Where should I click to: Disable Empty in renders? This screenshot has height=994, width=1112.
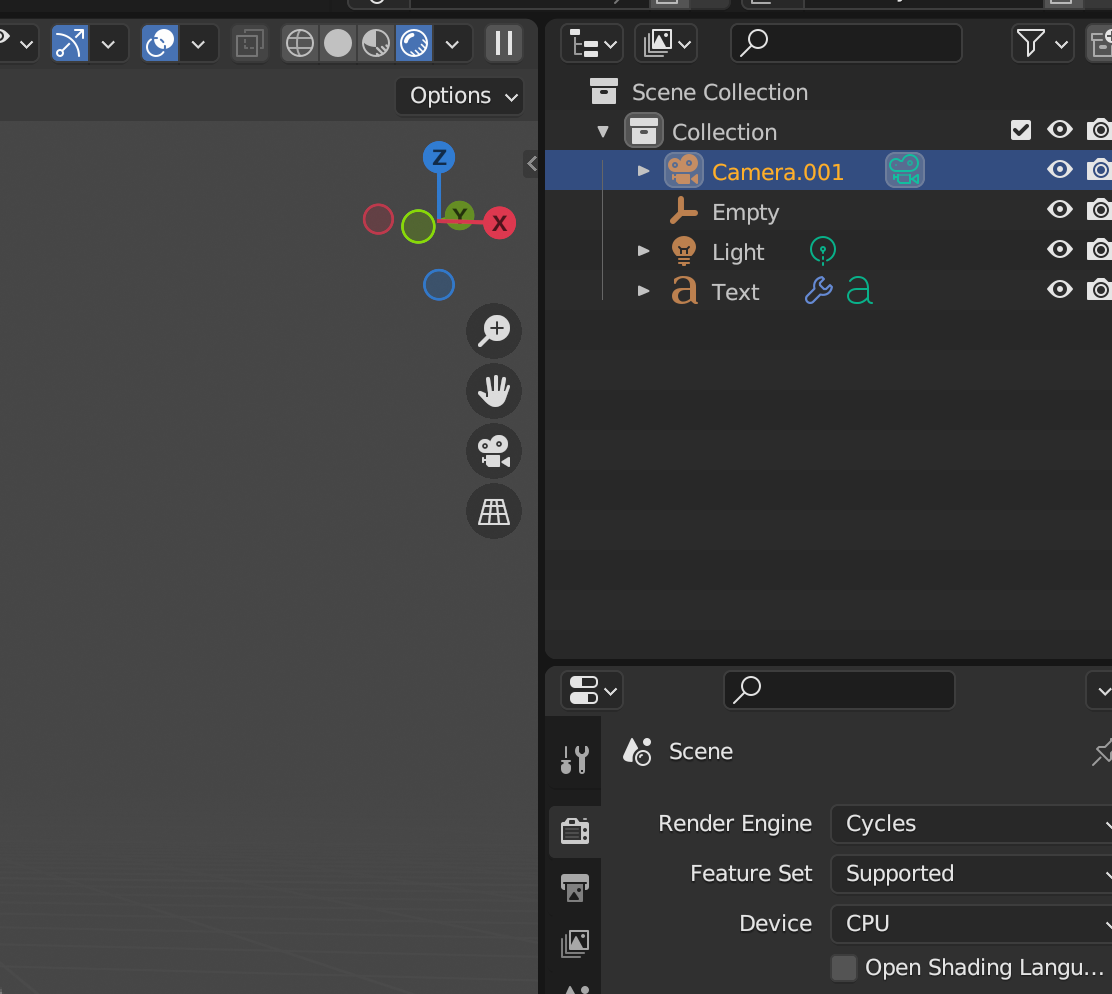[1099, 210]
